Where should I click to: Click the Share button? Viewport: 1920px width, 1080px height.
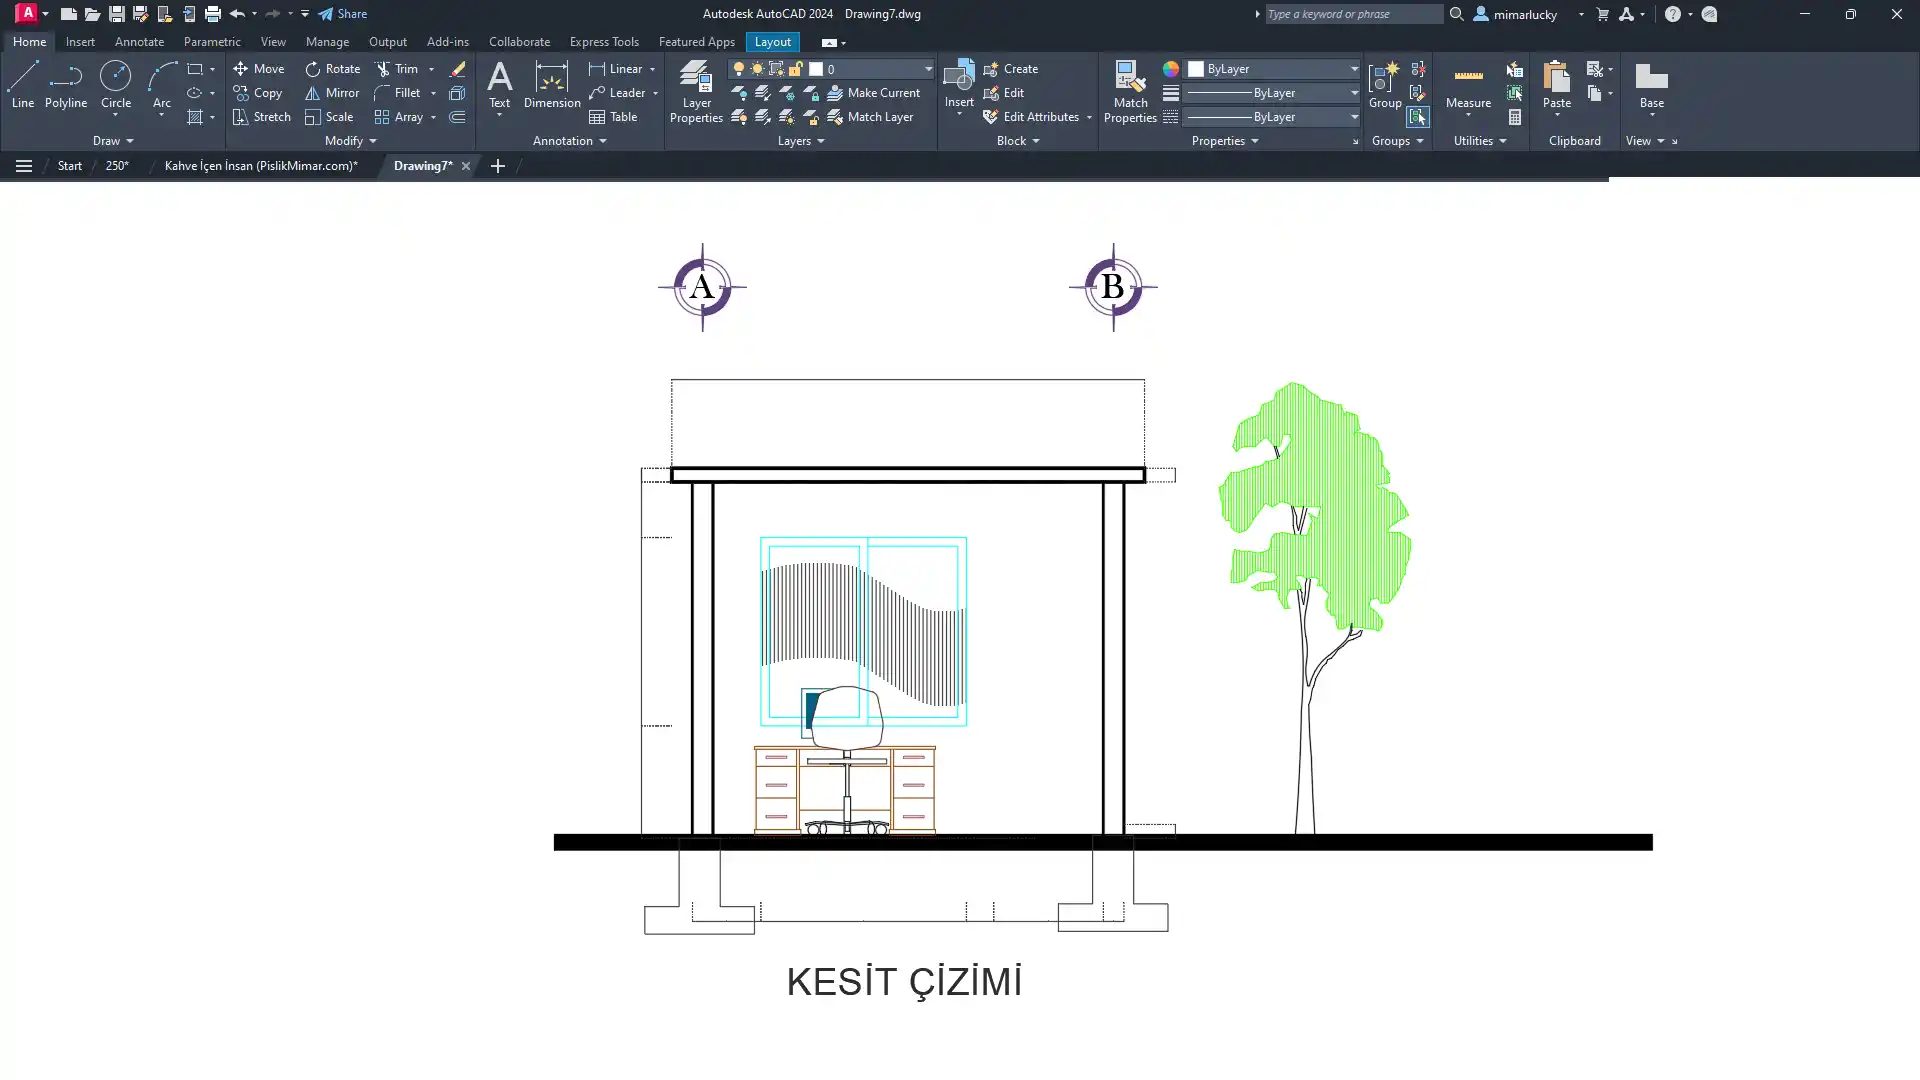click(x=343, y=14)
